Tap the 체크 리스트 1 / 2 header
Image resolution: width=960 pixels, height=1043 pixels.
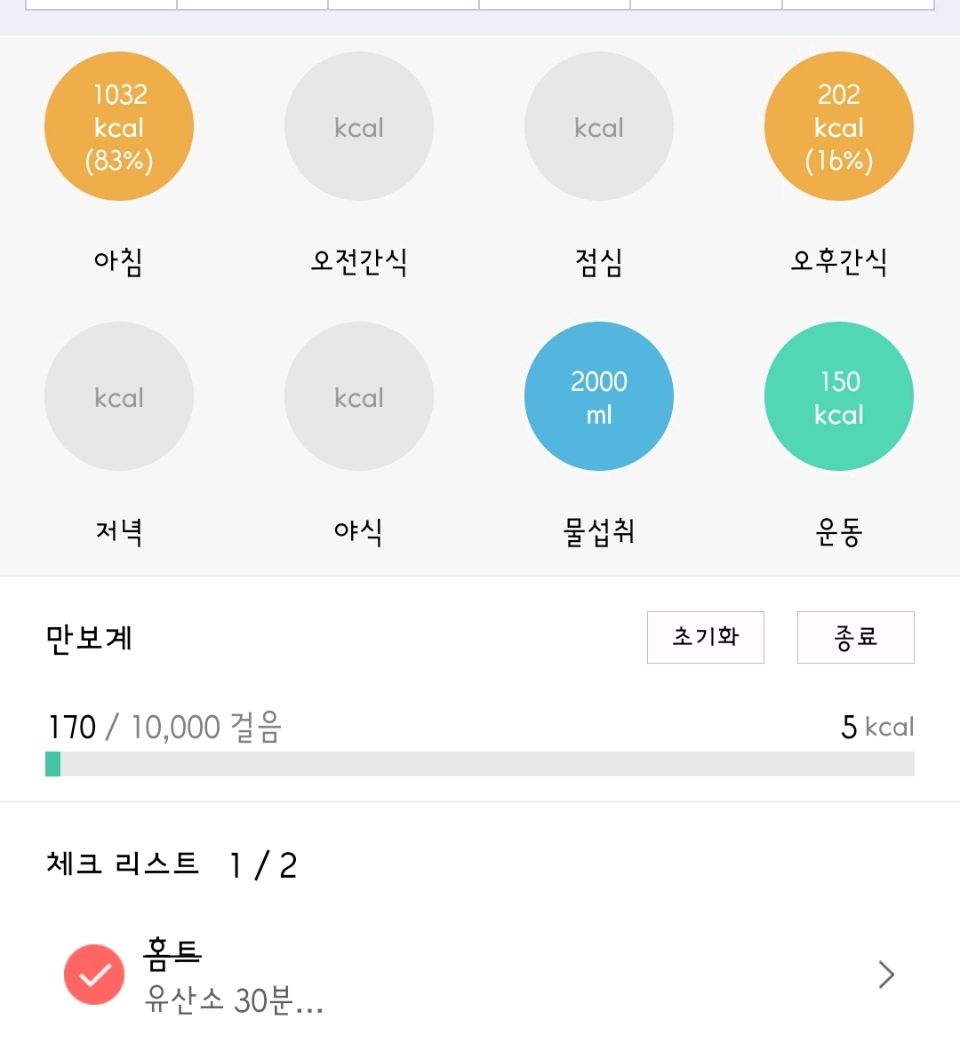(x=172, y=865)
